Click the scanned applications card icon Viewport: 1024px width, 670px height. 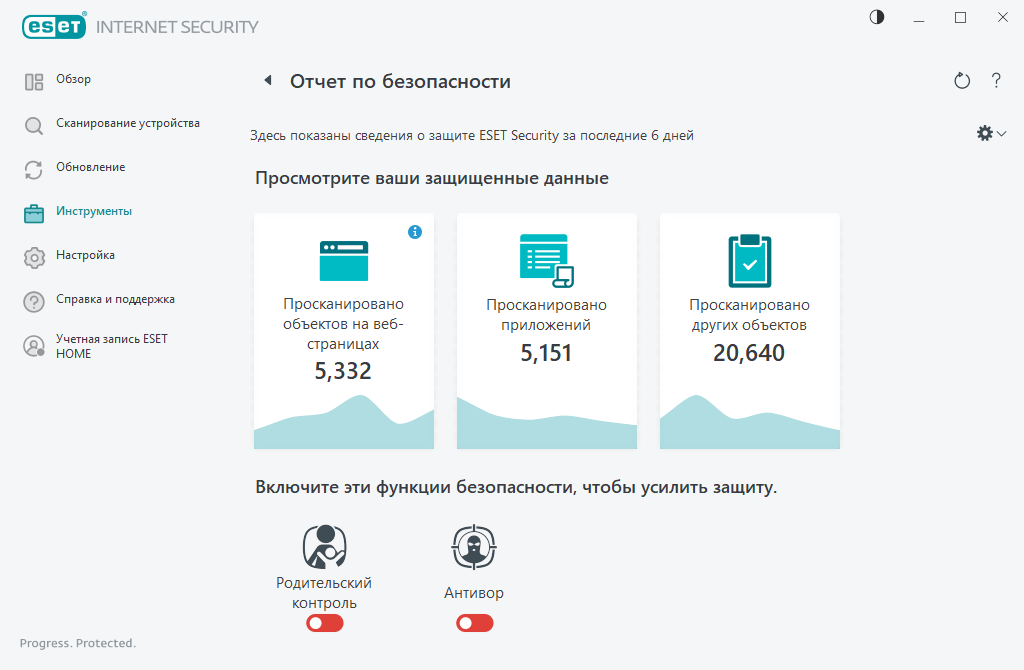coord(547,261)
